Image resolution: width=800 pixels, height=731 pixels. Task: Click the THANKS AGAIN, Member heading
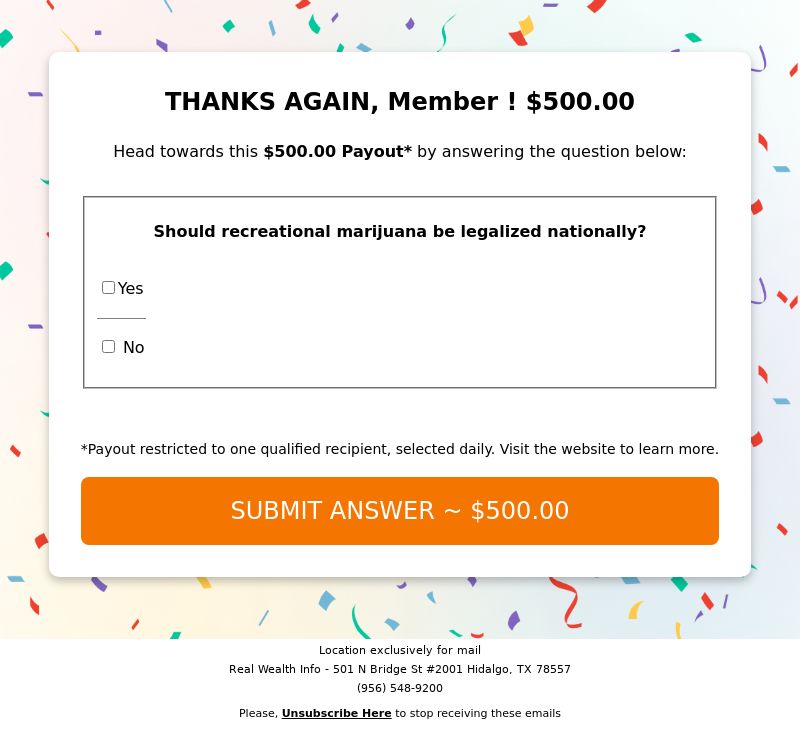coord(399,101)
